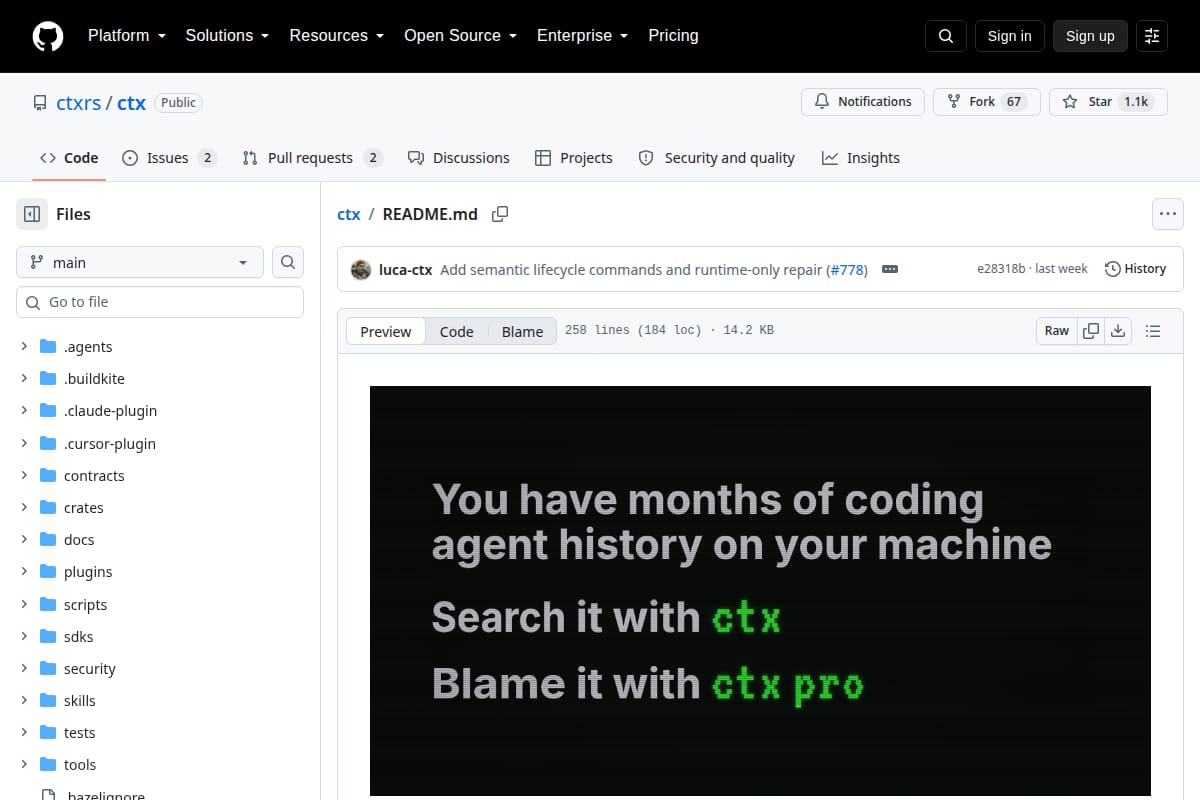Switch file view to Code

tap(456, 332)
